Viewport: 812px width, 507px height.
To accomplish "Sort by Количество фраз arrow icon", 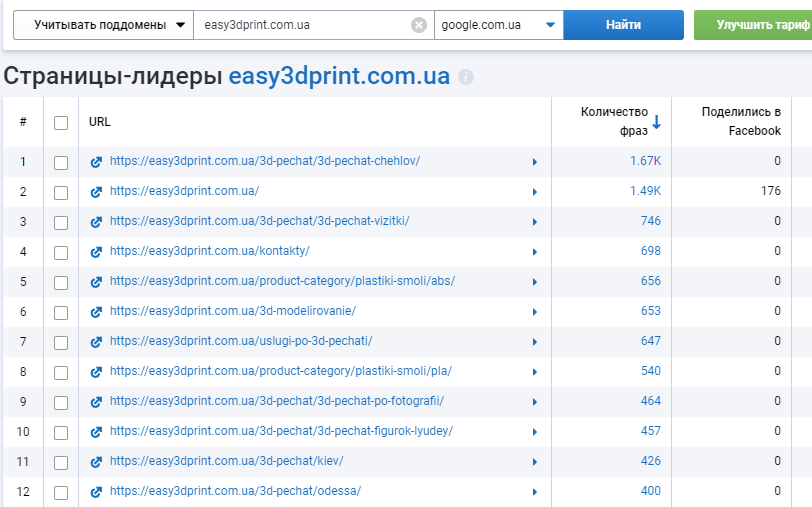I will tap(656, 122).
